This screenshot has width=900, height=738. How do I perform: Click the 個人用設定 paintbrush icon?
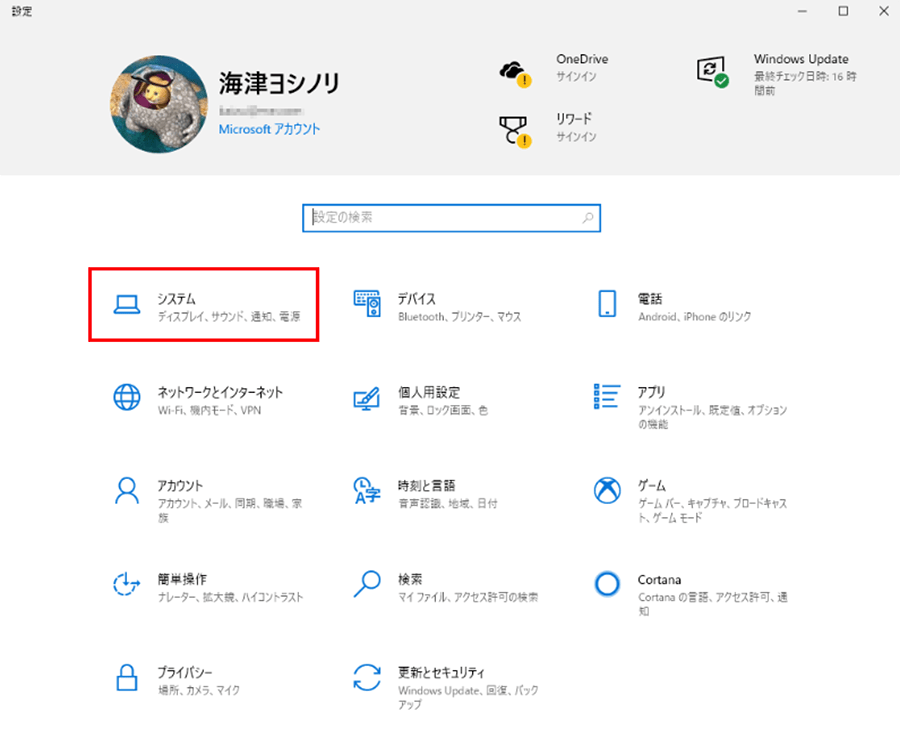367,398
